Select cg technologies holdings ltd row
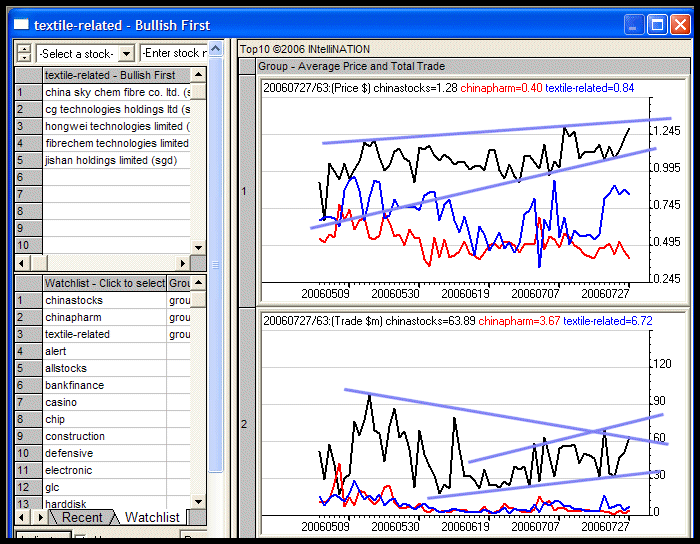This screenshot has width=700, height=544. (117, 109)
